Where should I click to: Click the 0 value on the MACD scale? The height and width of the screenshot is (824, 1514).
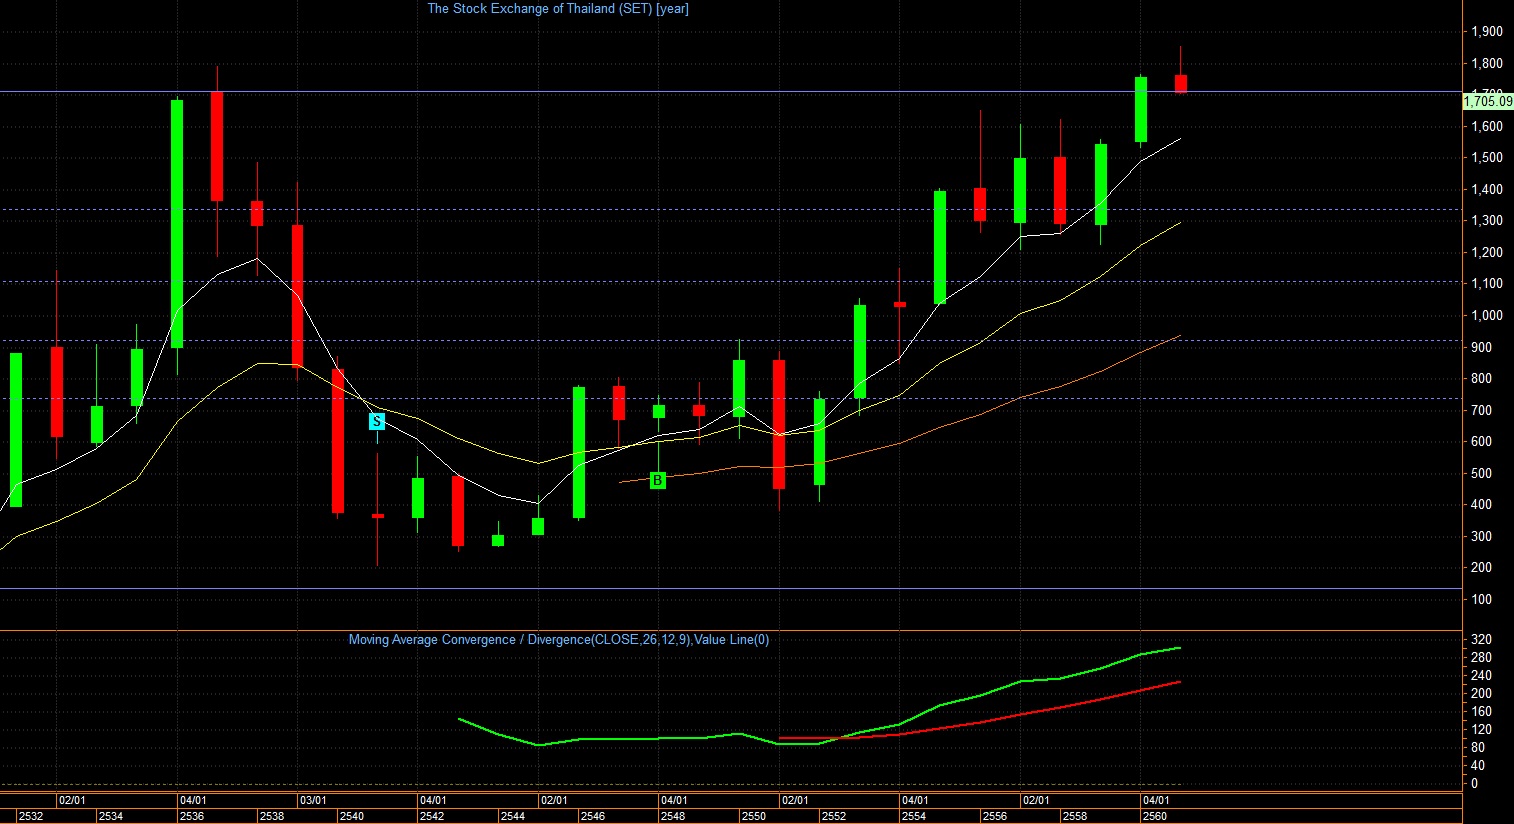coord(1475,784)
